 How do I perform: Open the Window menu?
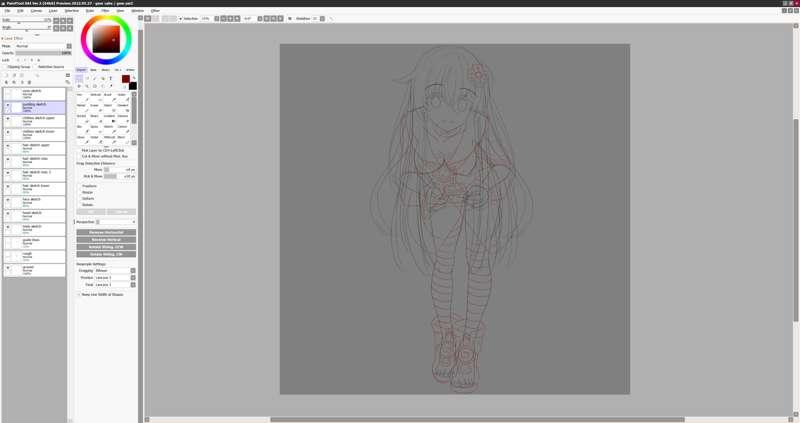(138, 11)
